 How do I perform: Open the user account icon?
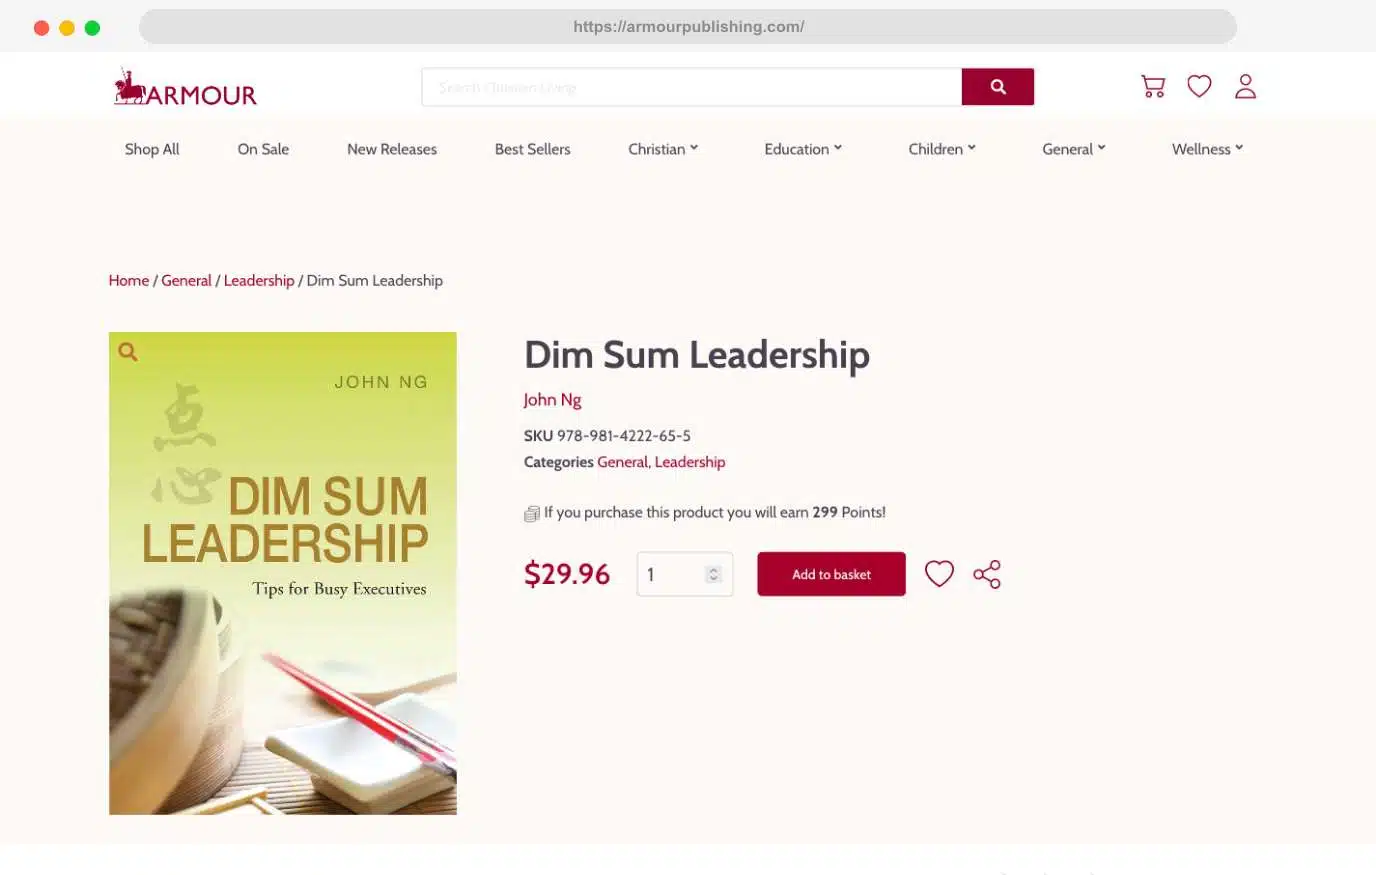click(1245, 87)
